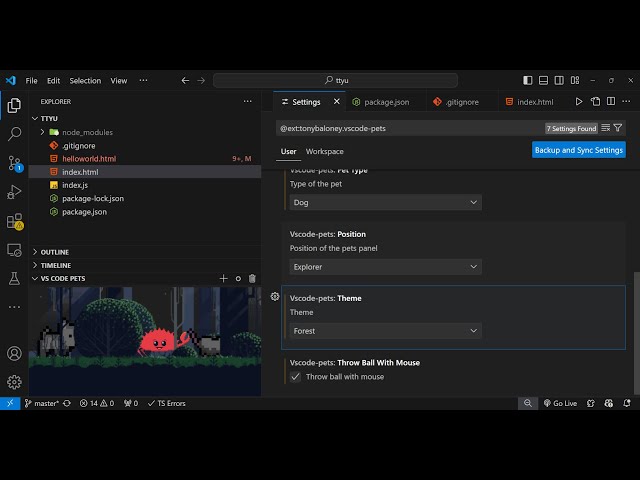Remove pets using the trash icon
Screen dimensions: 640x480
click(252, 278)
